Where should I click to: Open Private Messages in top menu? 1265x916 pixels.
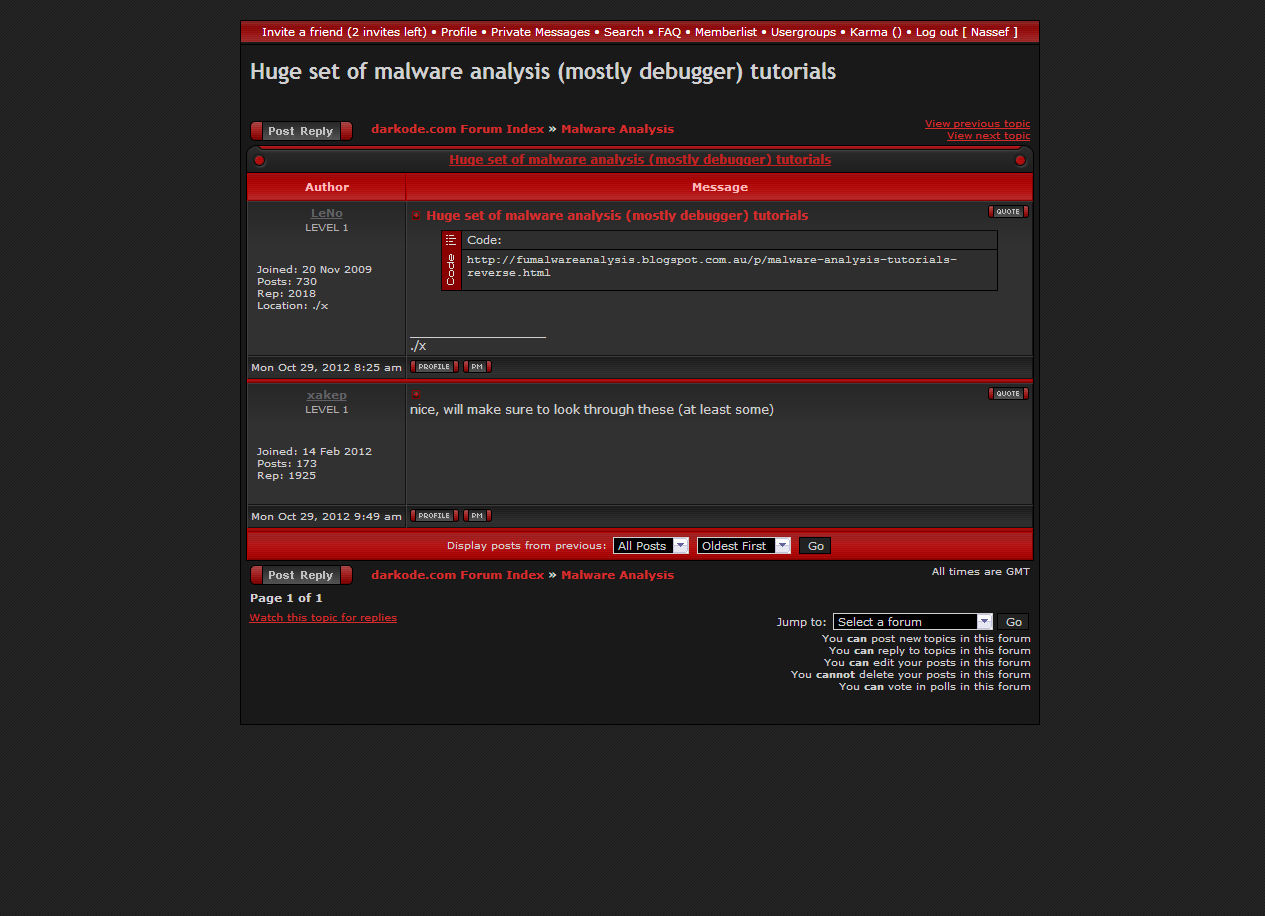point(540,32)
